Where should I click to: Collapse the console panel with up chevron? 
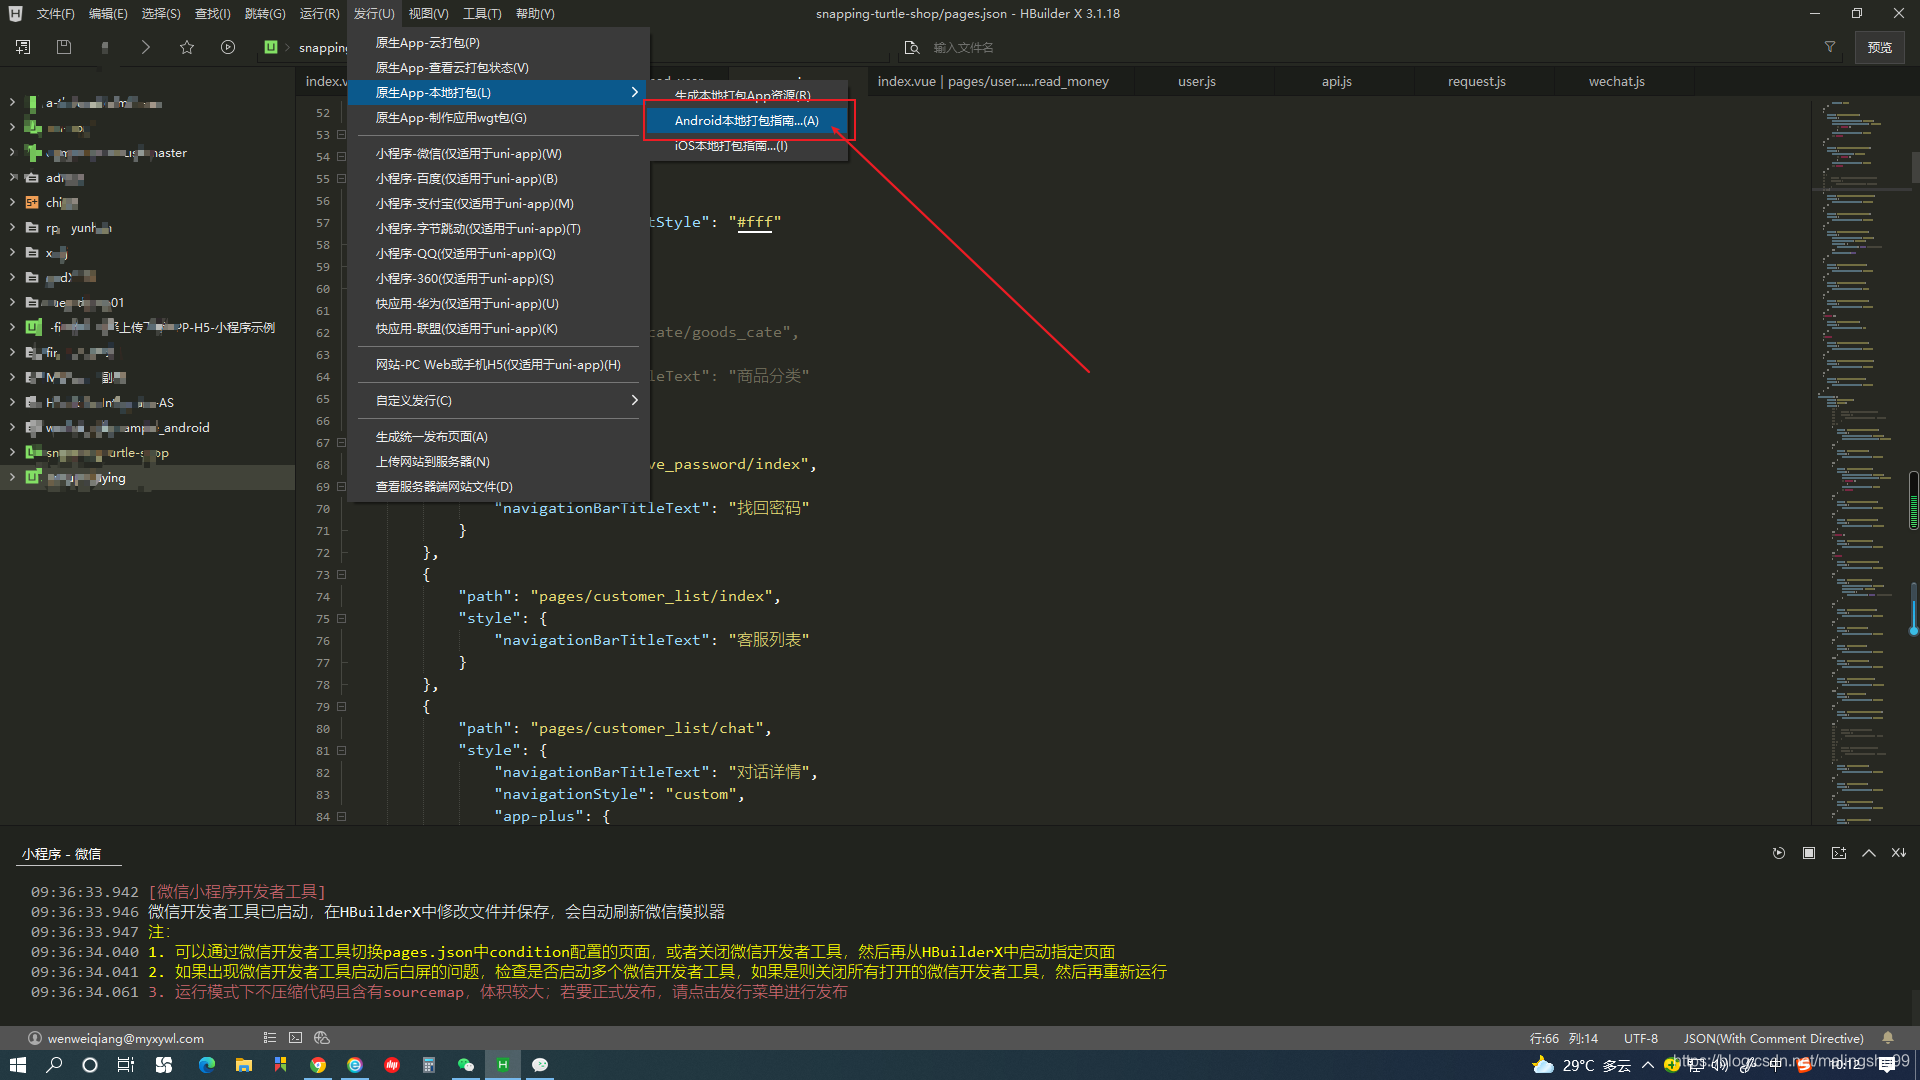coord(1868,853)
